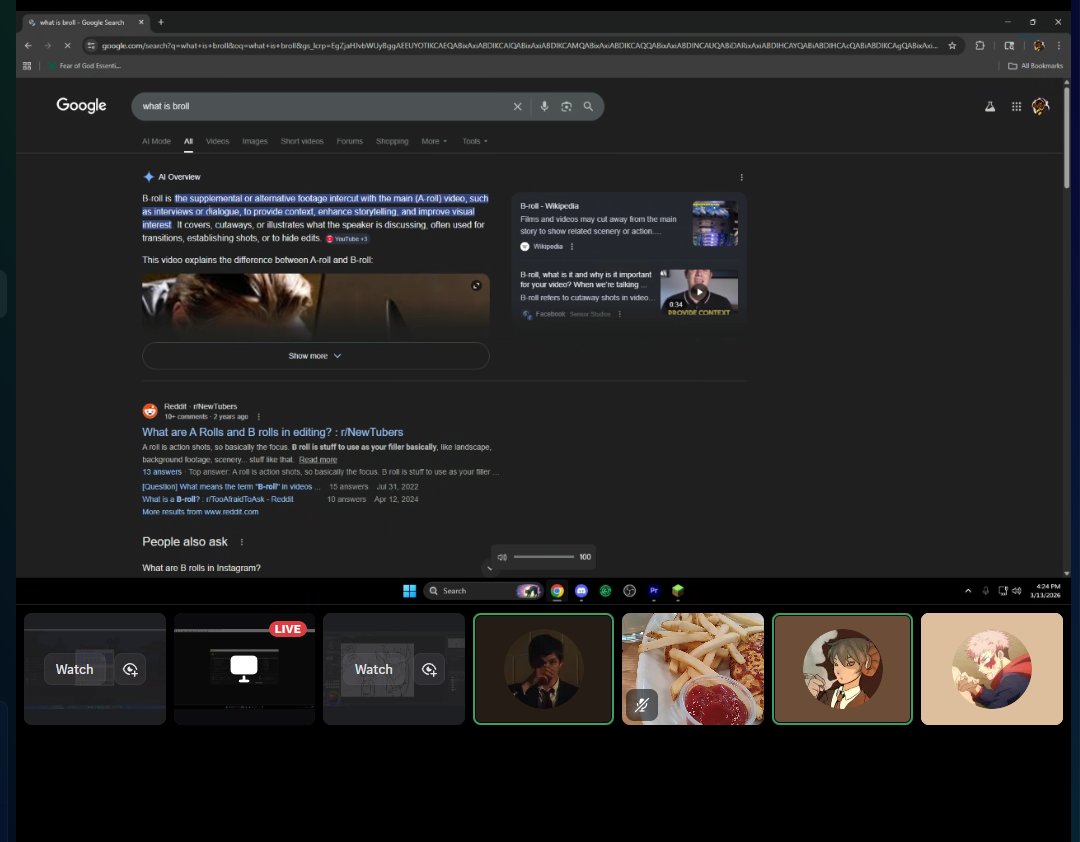Open Wikipedia card three-dot menu
The height and width of the screenshot is (842, 1080).
point(572,247)
